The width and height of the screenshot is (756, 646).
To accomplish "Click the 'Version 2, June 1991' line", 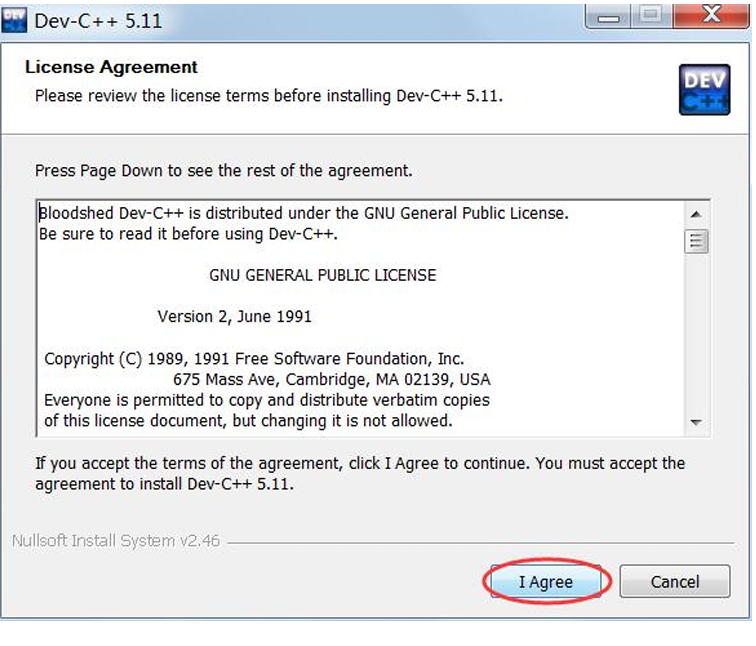I will tap(234, 316).
